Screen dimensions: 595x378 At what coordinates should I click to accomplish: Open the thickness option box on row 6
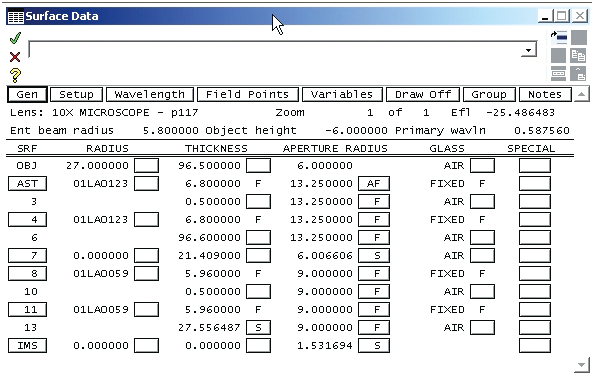[x=258, y=238]
